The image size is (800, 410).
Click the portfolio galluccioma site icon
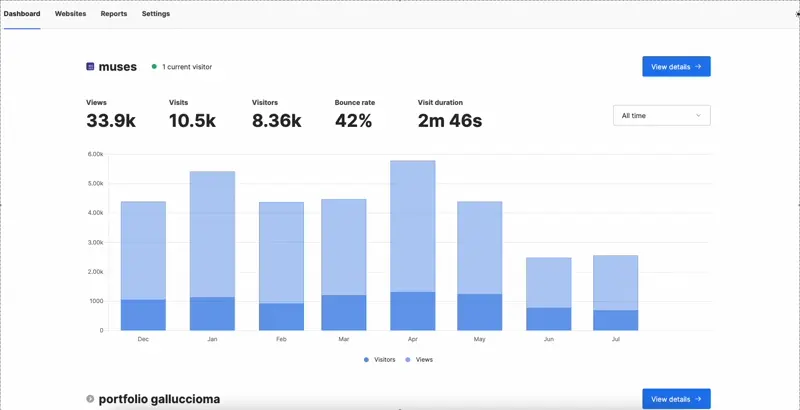[x=90, y=399]
